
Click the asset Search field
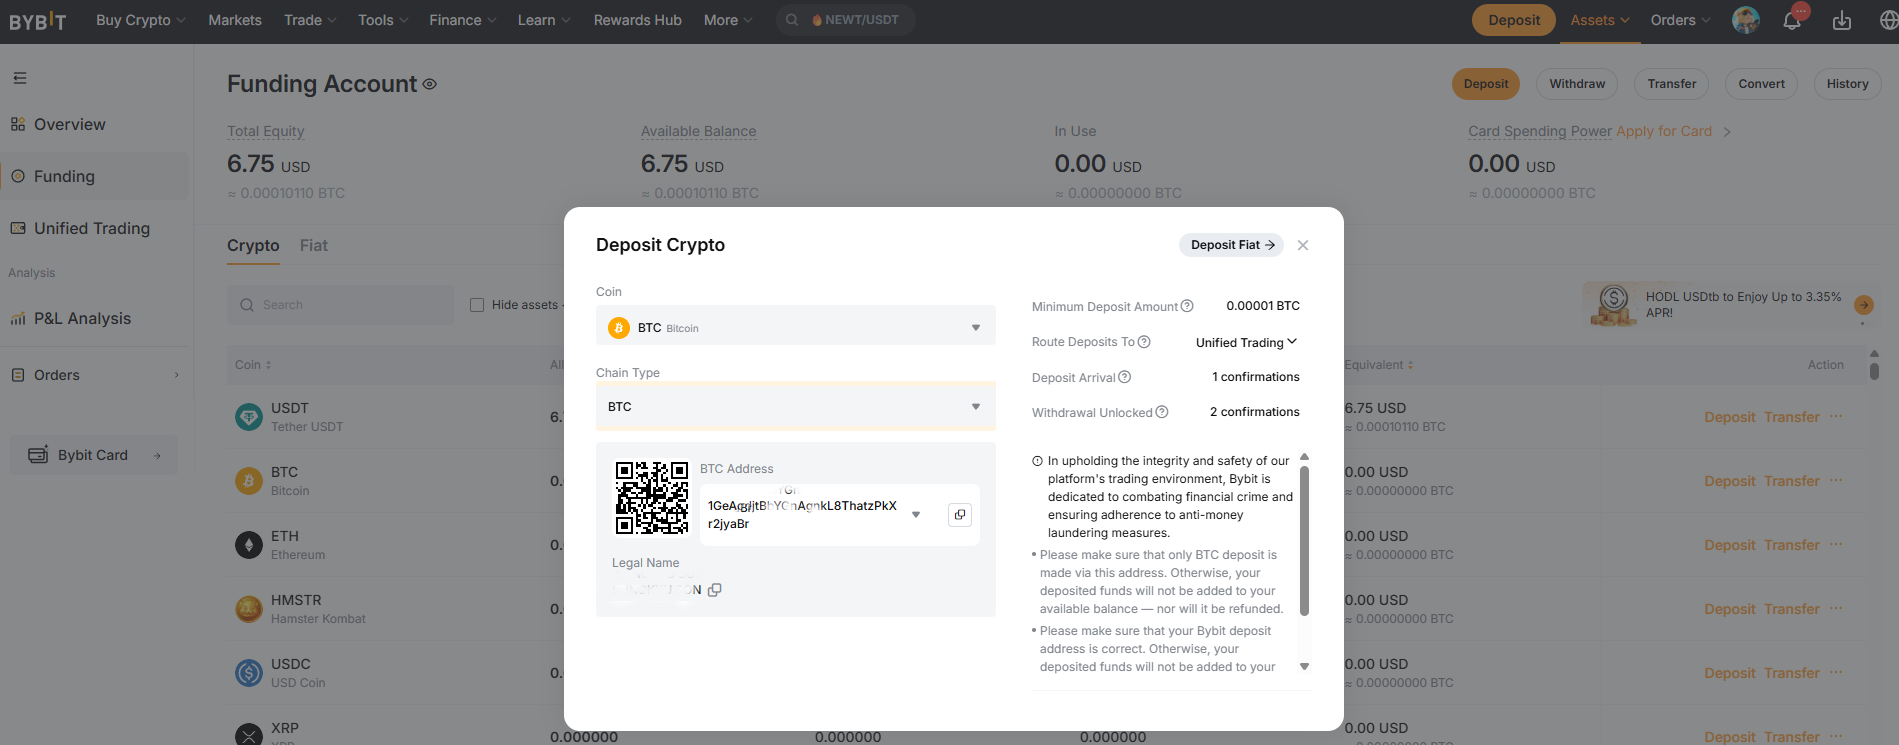(x=340, y=305)
